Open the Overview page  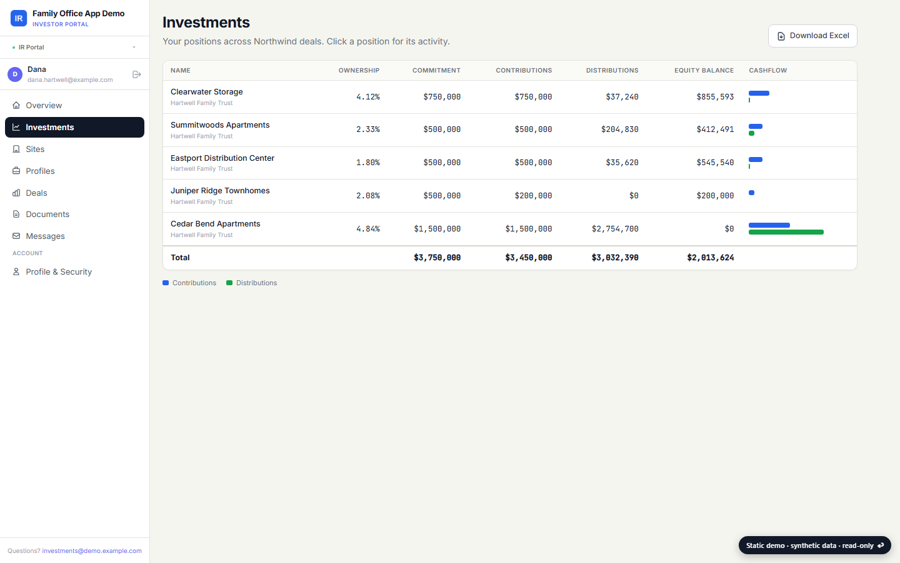[x=75, y=105]
